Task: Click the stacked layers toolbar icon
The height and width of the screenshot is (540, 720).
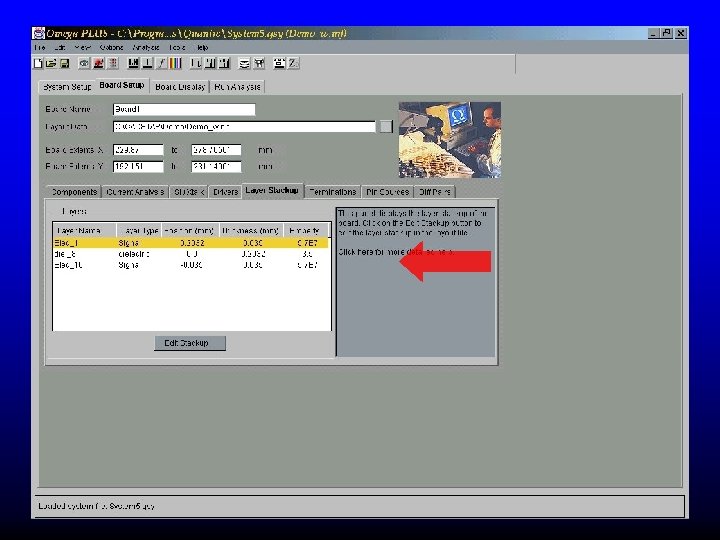Action: pyautogui.click(x=244, y=63)
